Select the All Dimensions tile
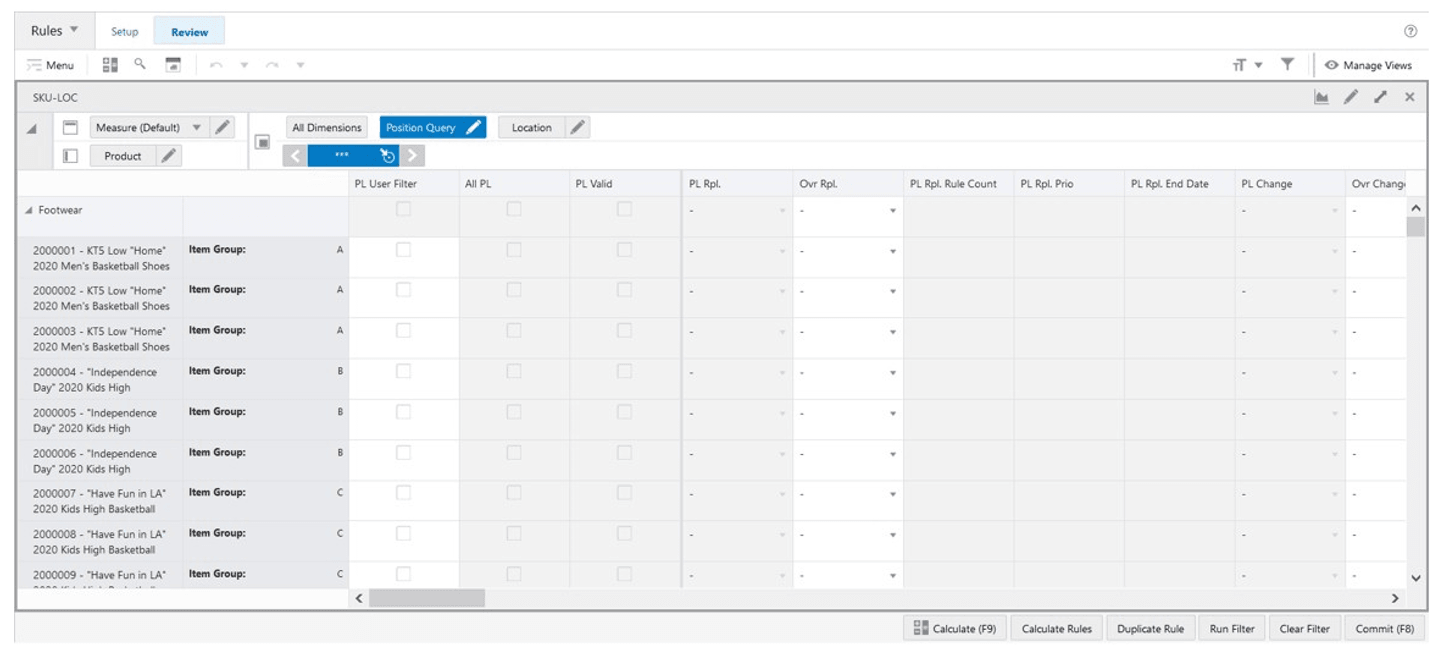This screenshot has width=1435, height=652. click(x=327, y=127)
